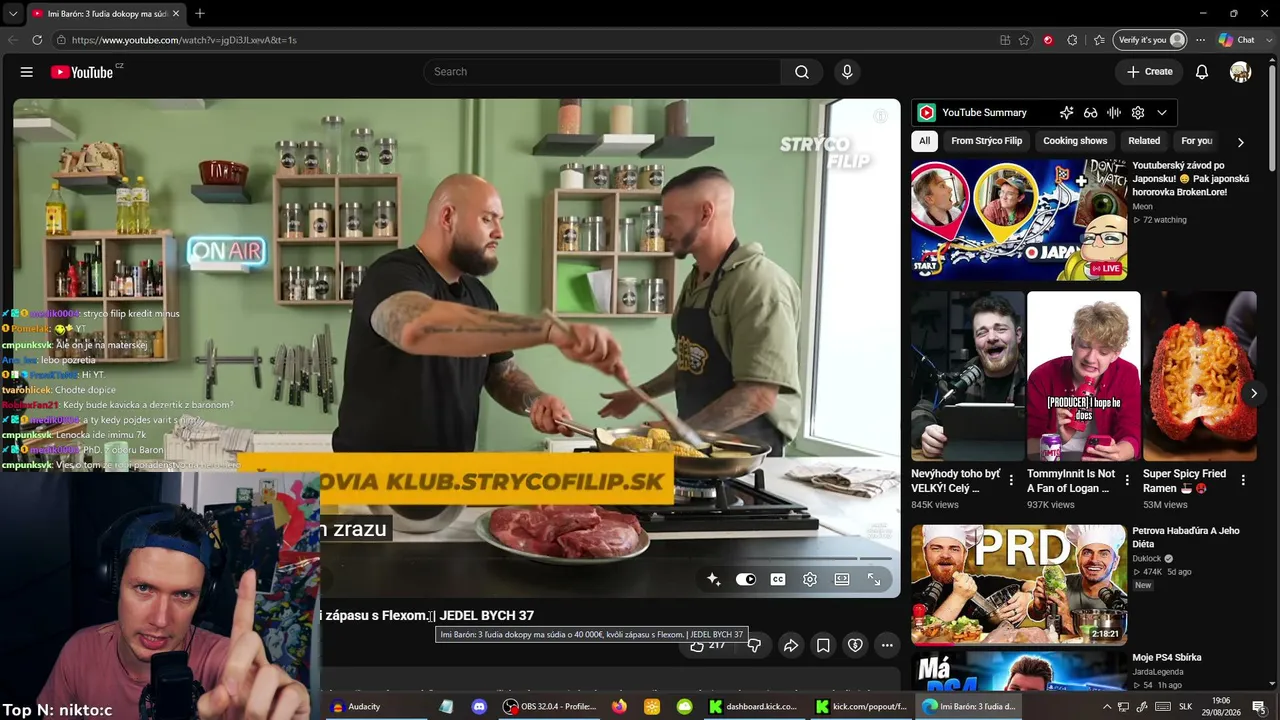Open browser Settings and more ellipsis
1280x720 pixels.
(x=1200, y=40)
